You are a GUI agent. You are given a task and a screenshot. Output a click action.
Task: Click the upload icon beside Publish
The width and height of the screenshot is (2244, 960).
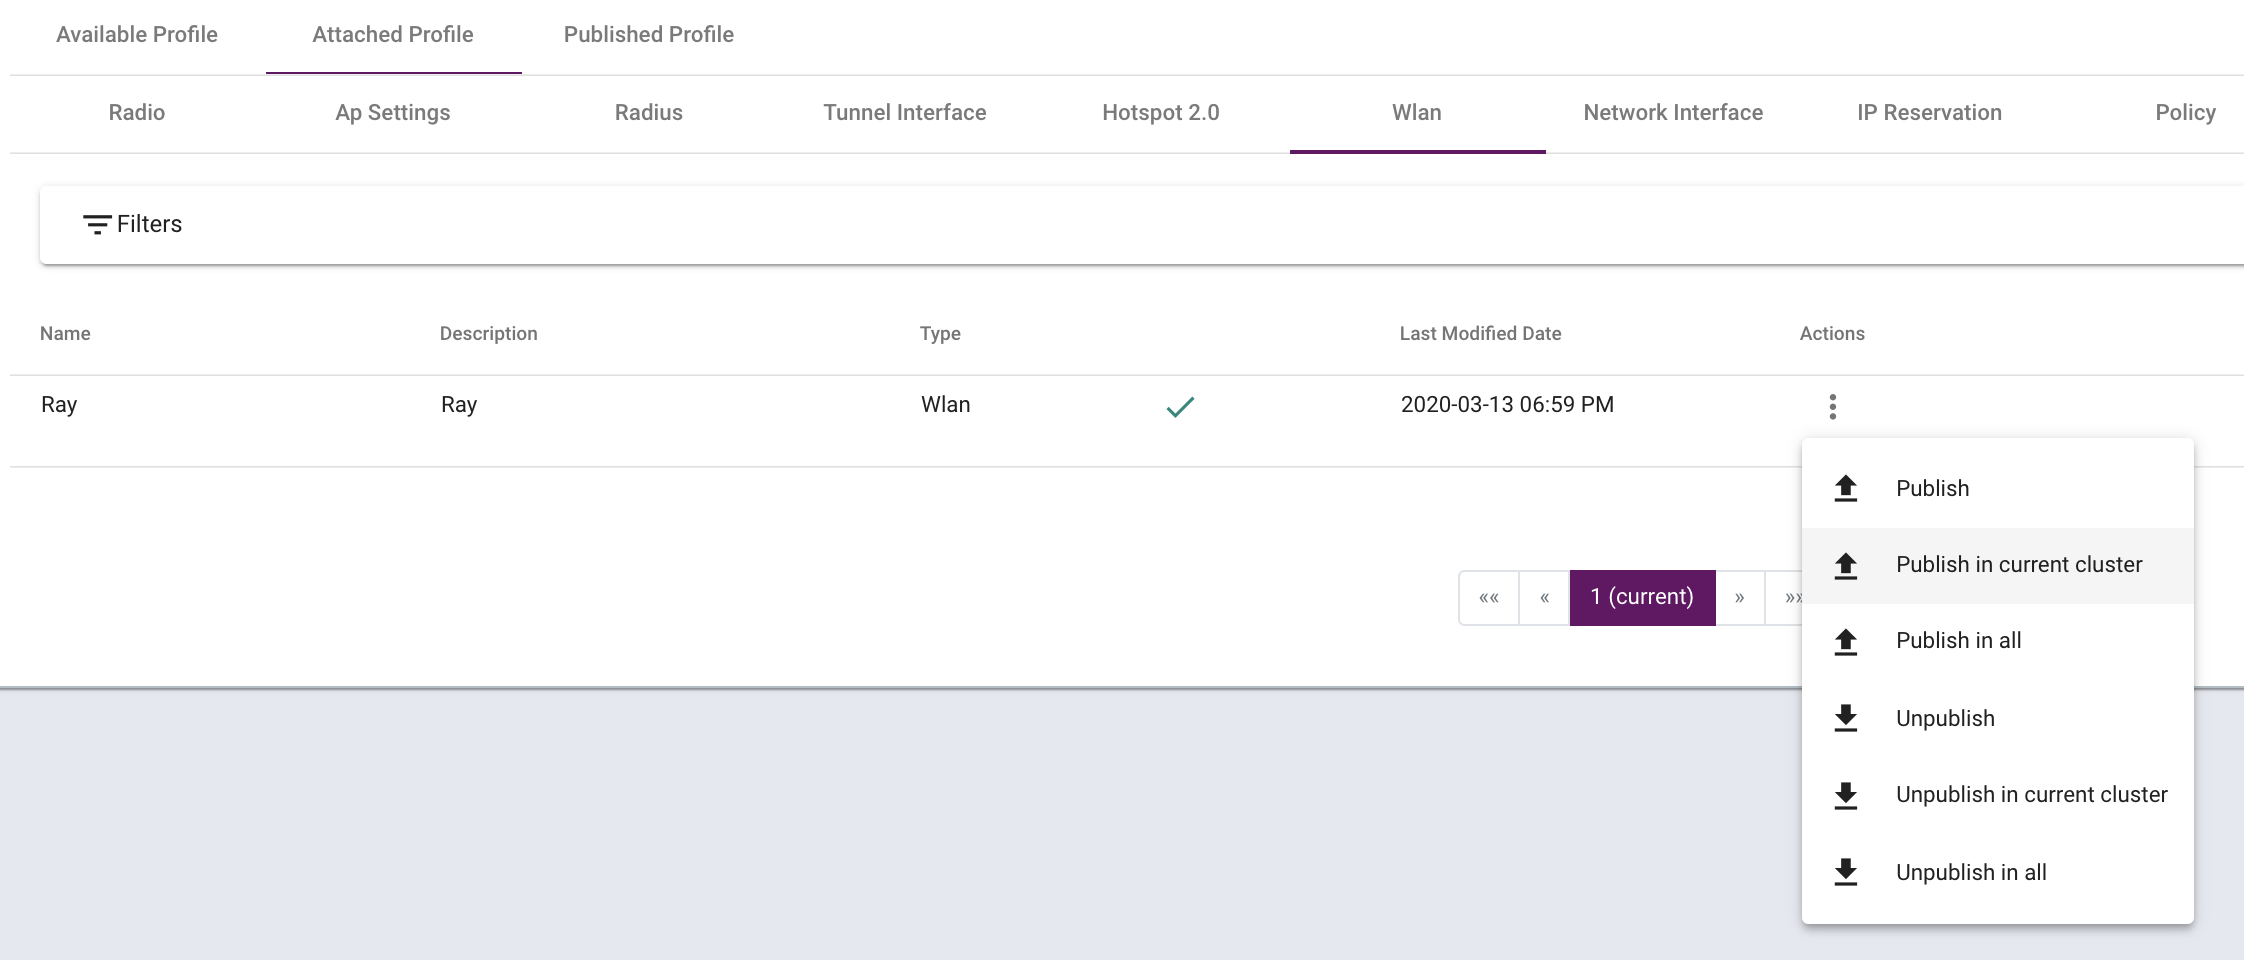click(1846, 488)
